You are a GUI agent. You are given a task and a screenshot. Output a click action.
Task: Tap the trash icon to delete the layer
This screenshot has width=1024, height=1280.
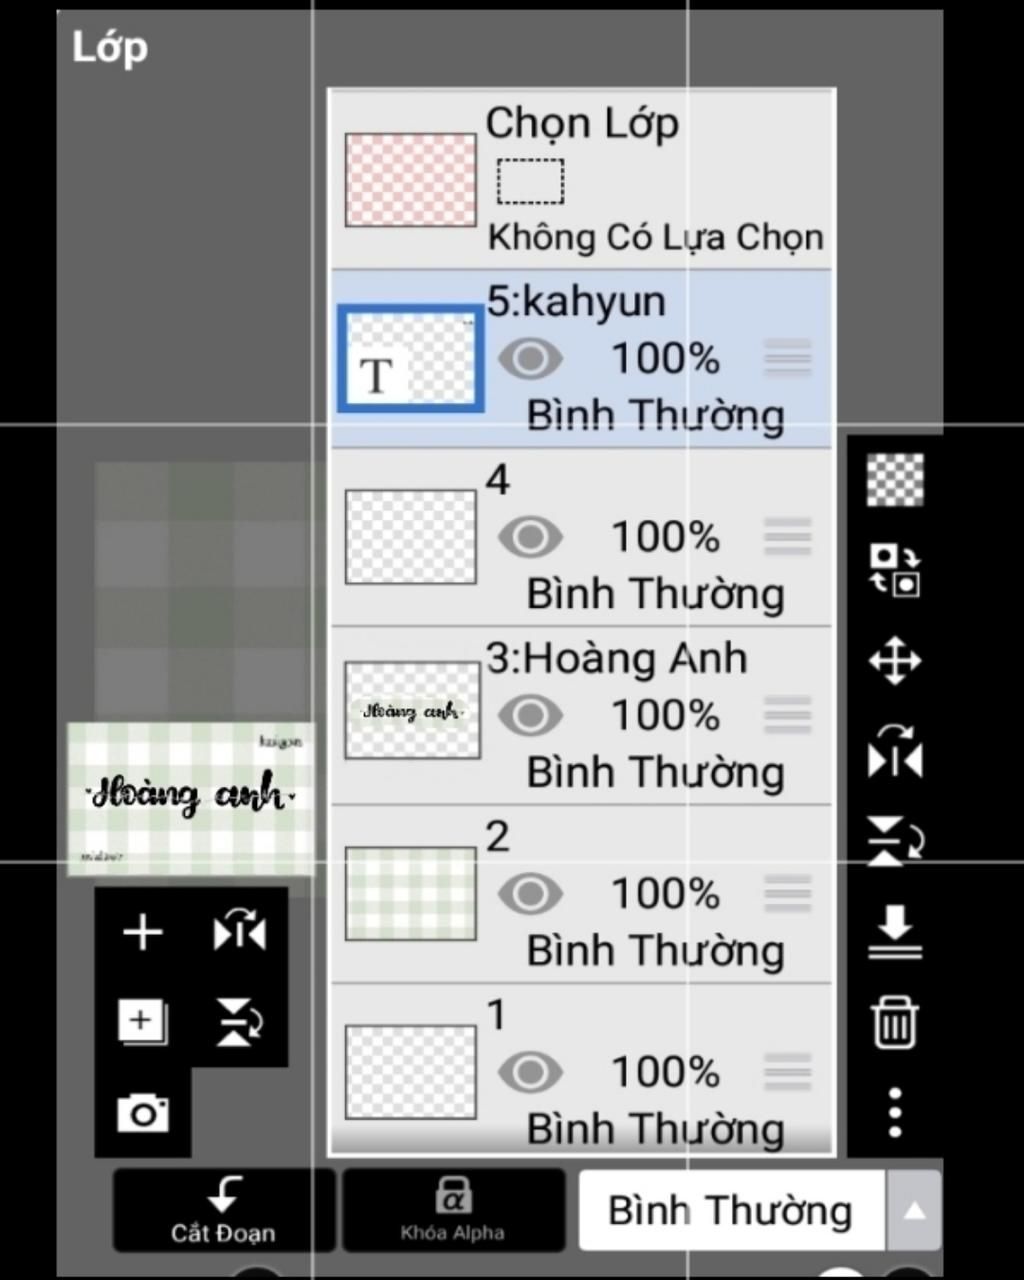coord(894,1022)
